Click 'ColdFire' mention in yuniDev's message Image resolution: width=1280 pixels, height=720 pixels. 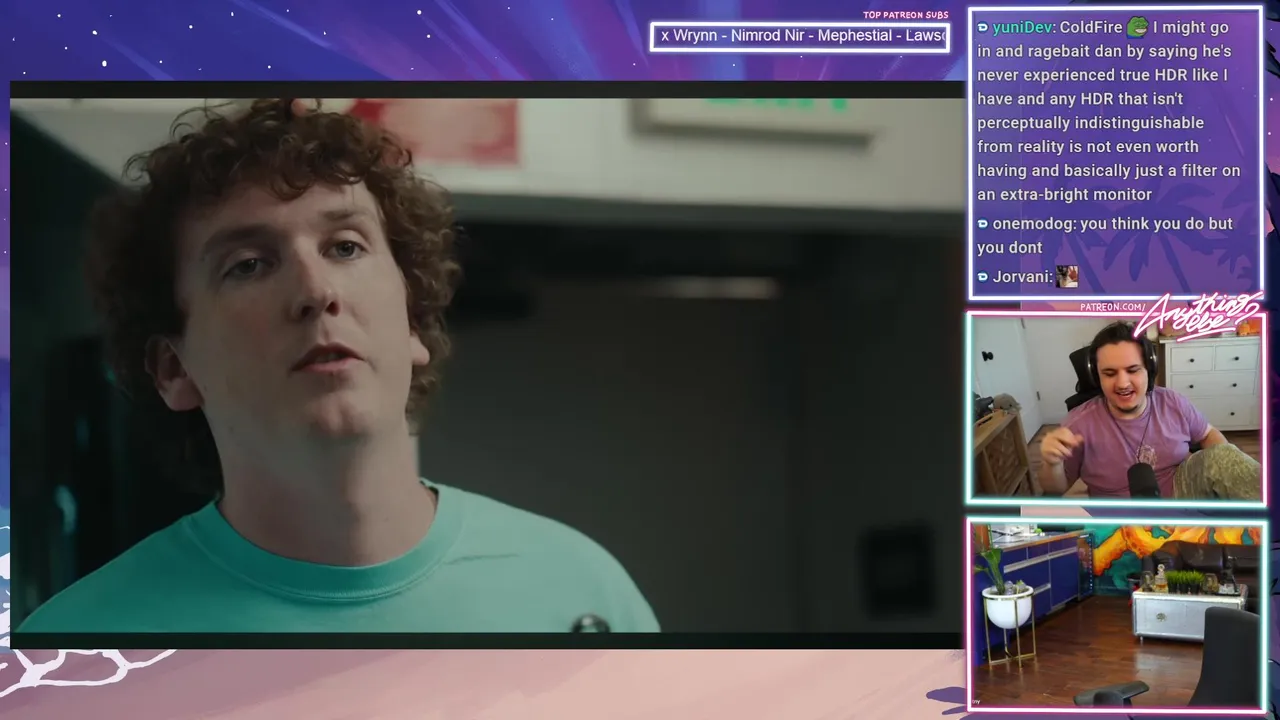click(x=1091, y=27)
